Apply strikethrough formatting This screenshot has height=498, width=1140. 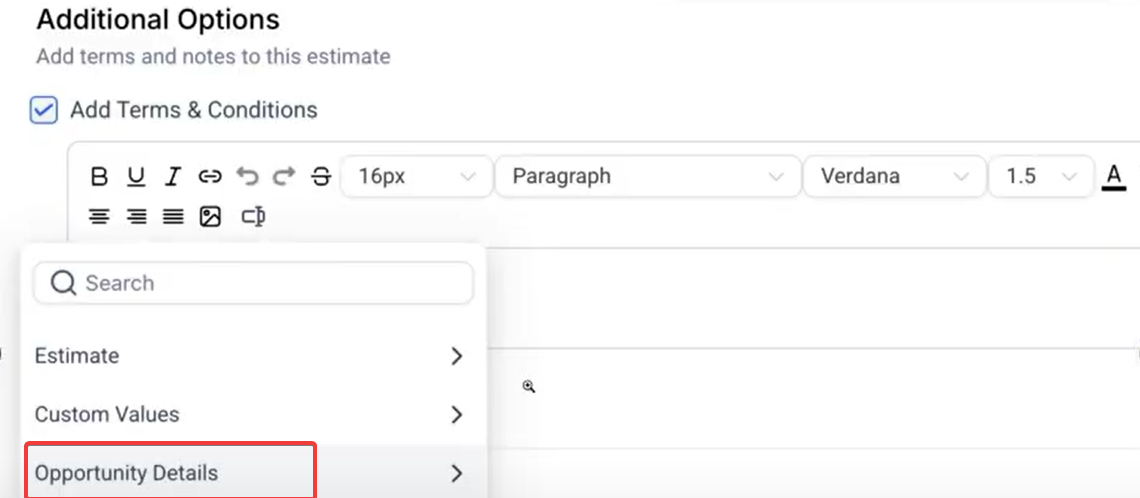[321, 177]
